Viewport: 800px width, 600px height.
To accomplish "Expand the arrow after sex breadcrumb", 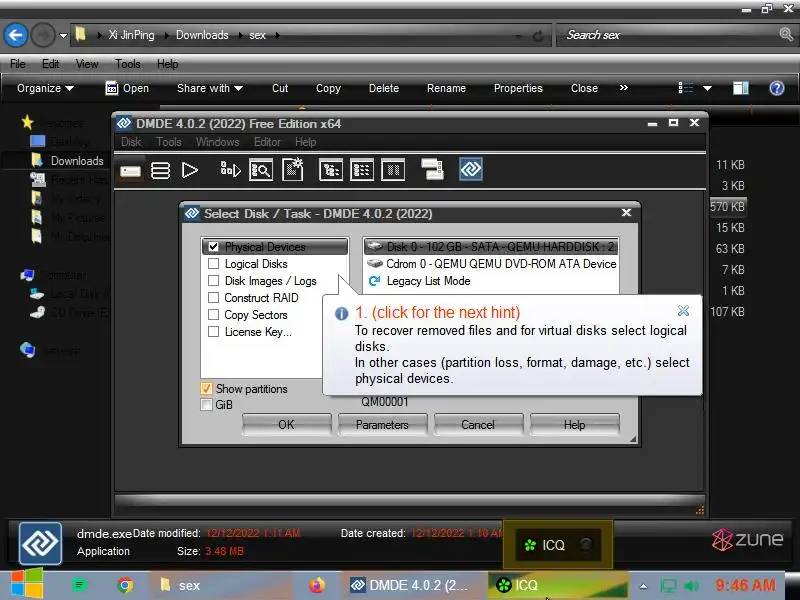I will [278, 35].
